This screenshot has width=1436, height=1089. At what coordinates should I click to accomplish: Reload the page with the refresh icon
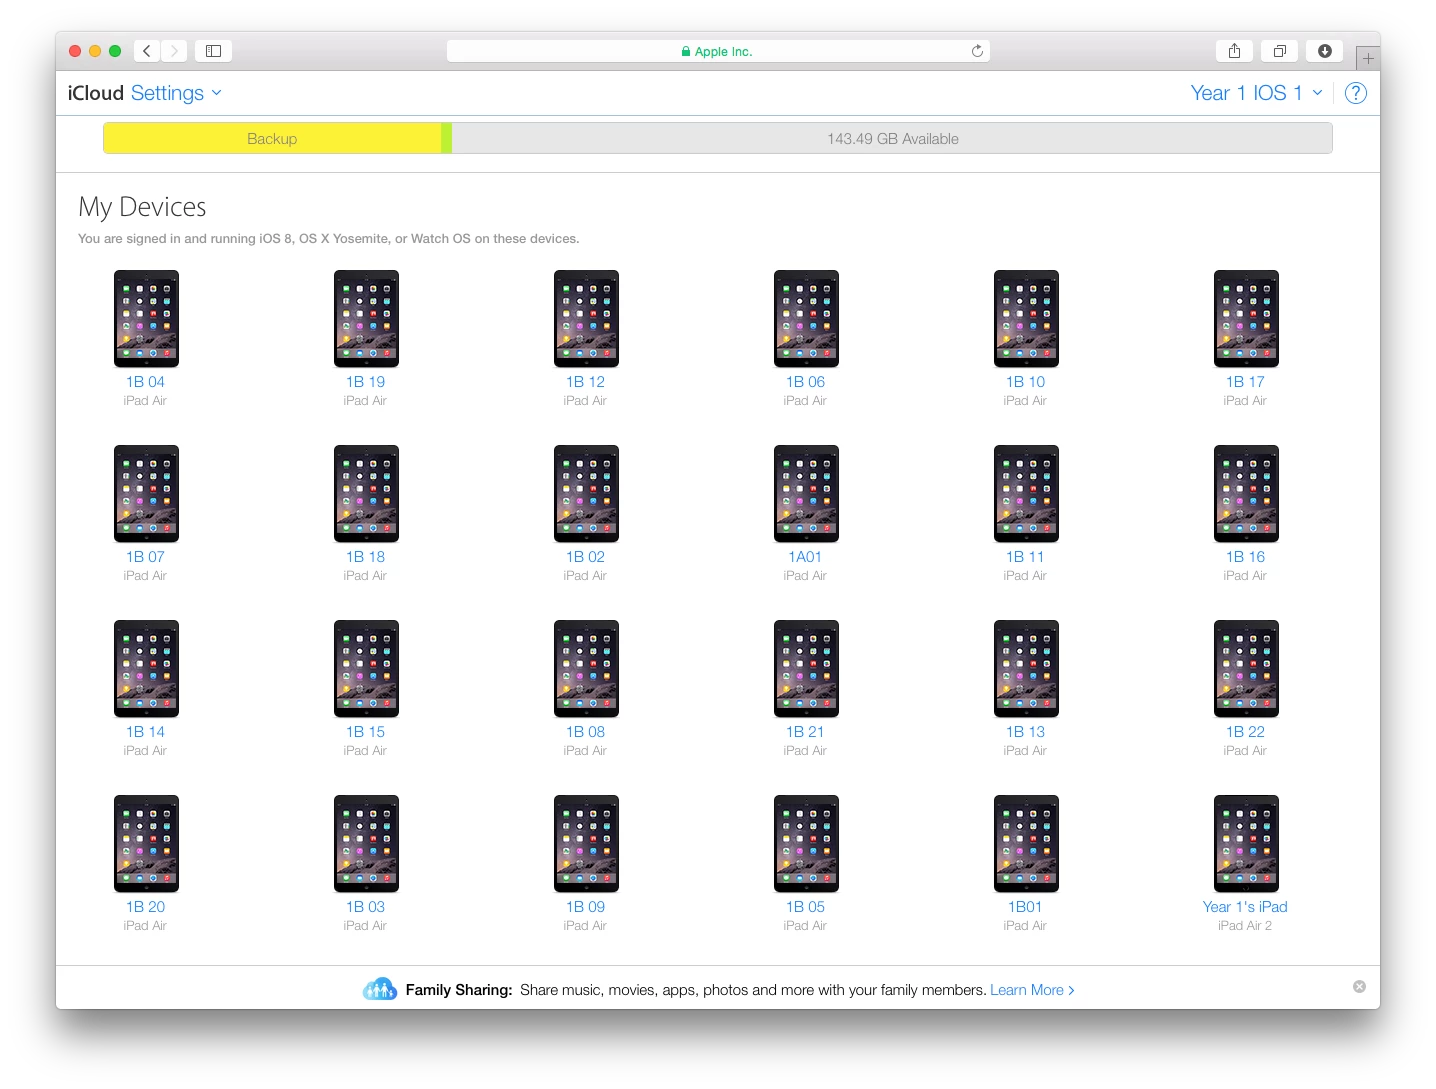coord(977,51)
